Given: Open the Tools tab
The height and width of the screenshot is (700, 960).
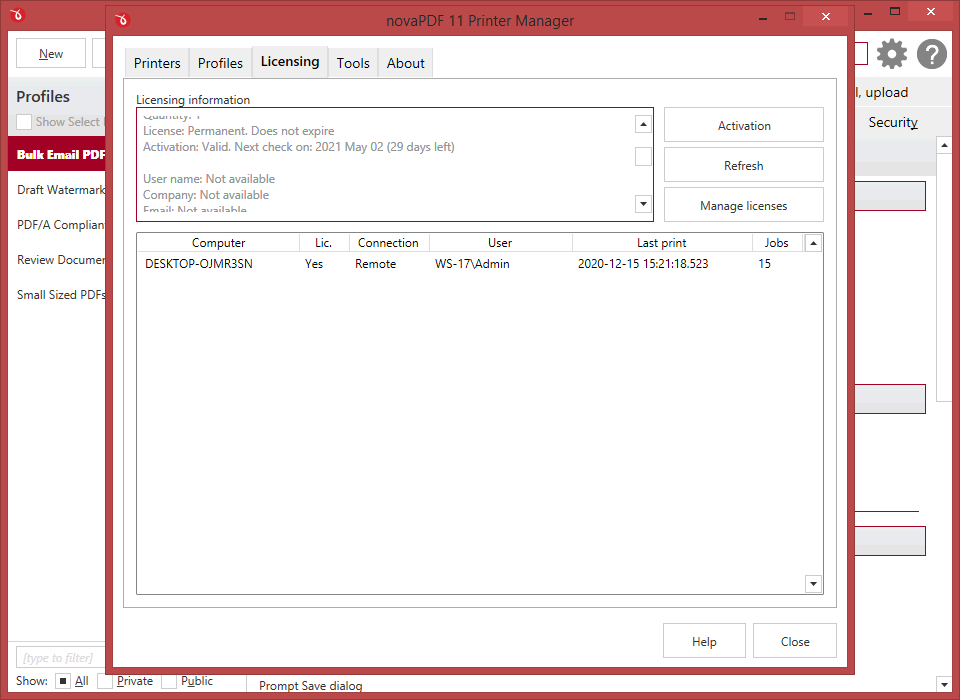Looking at the screenshot, I should [353, 63].
